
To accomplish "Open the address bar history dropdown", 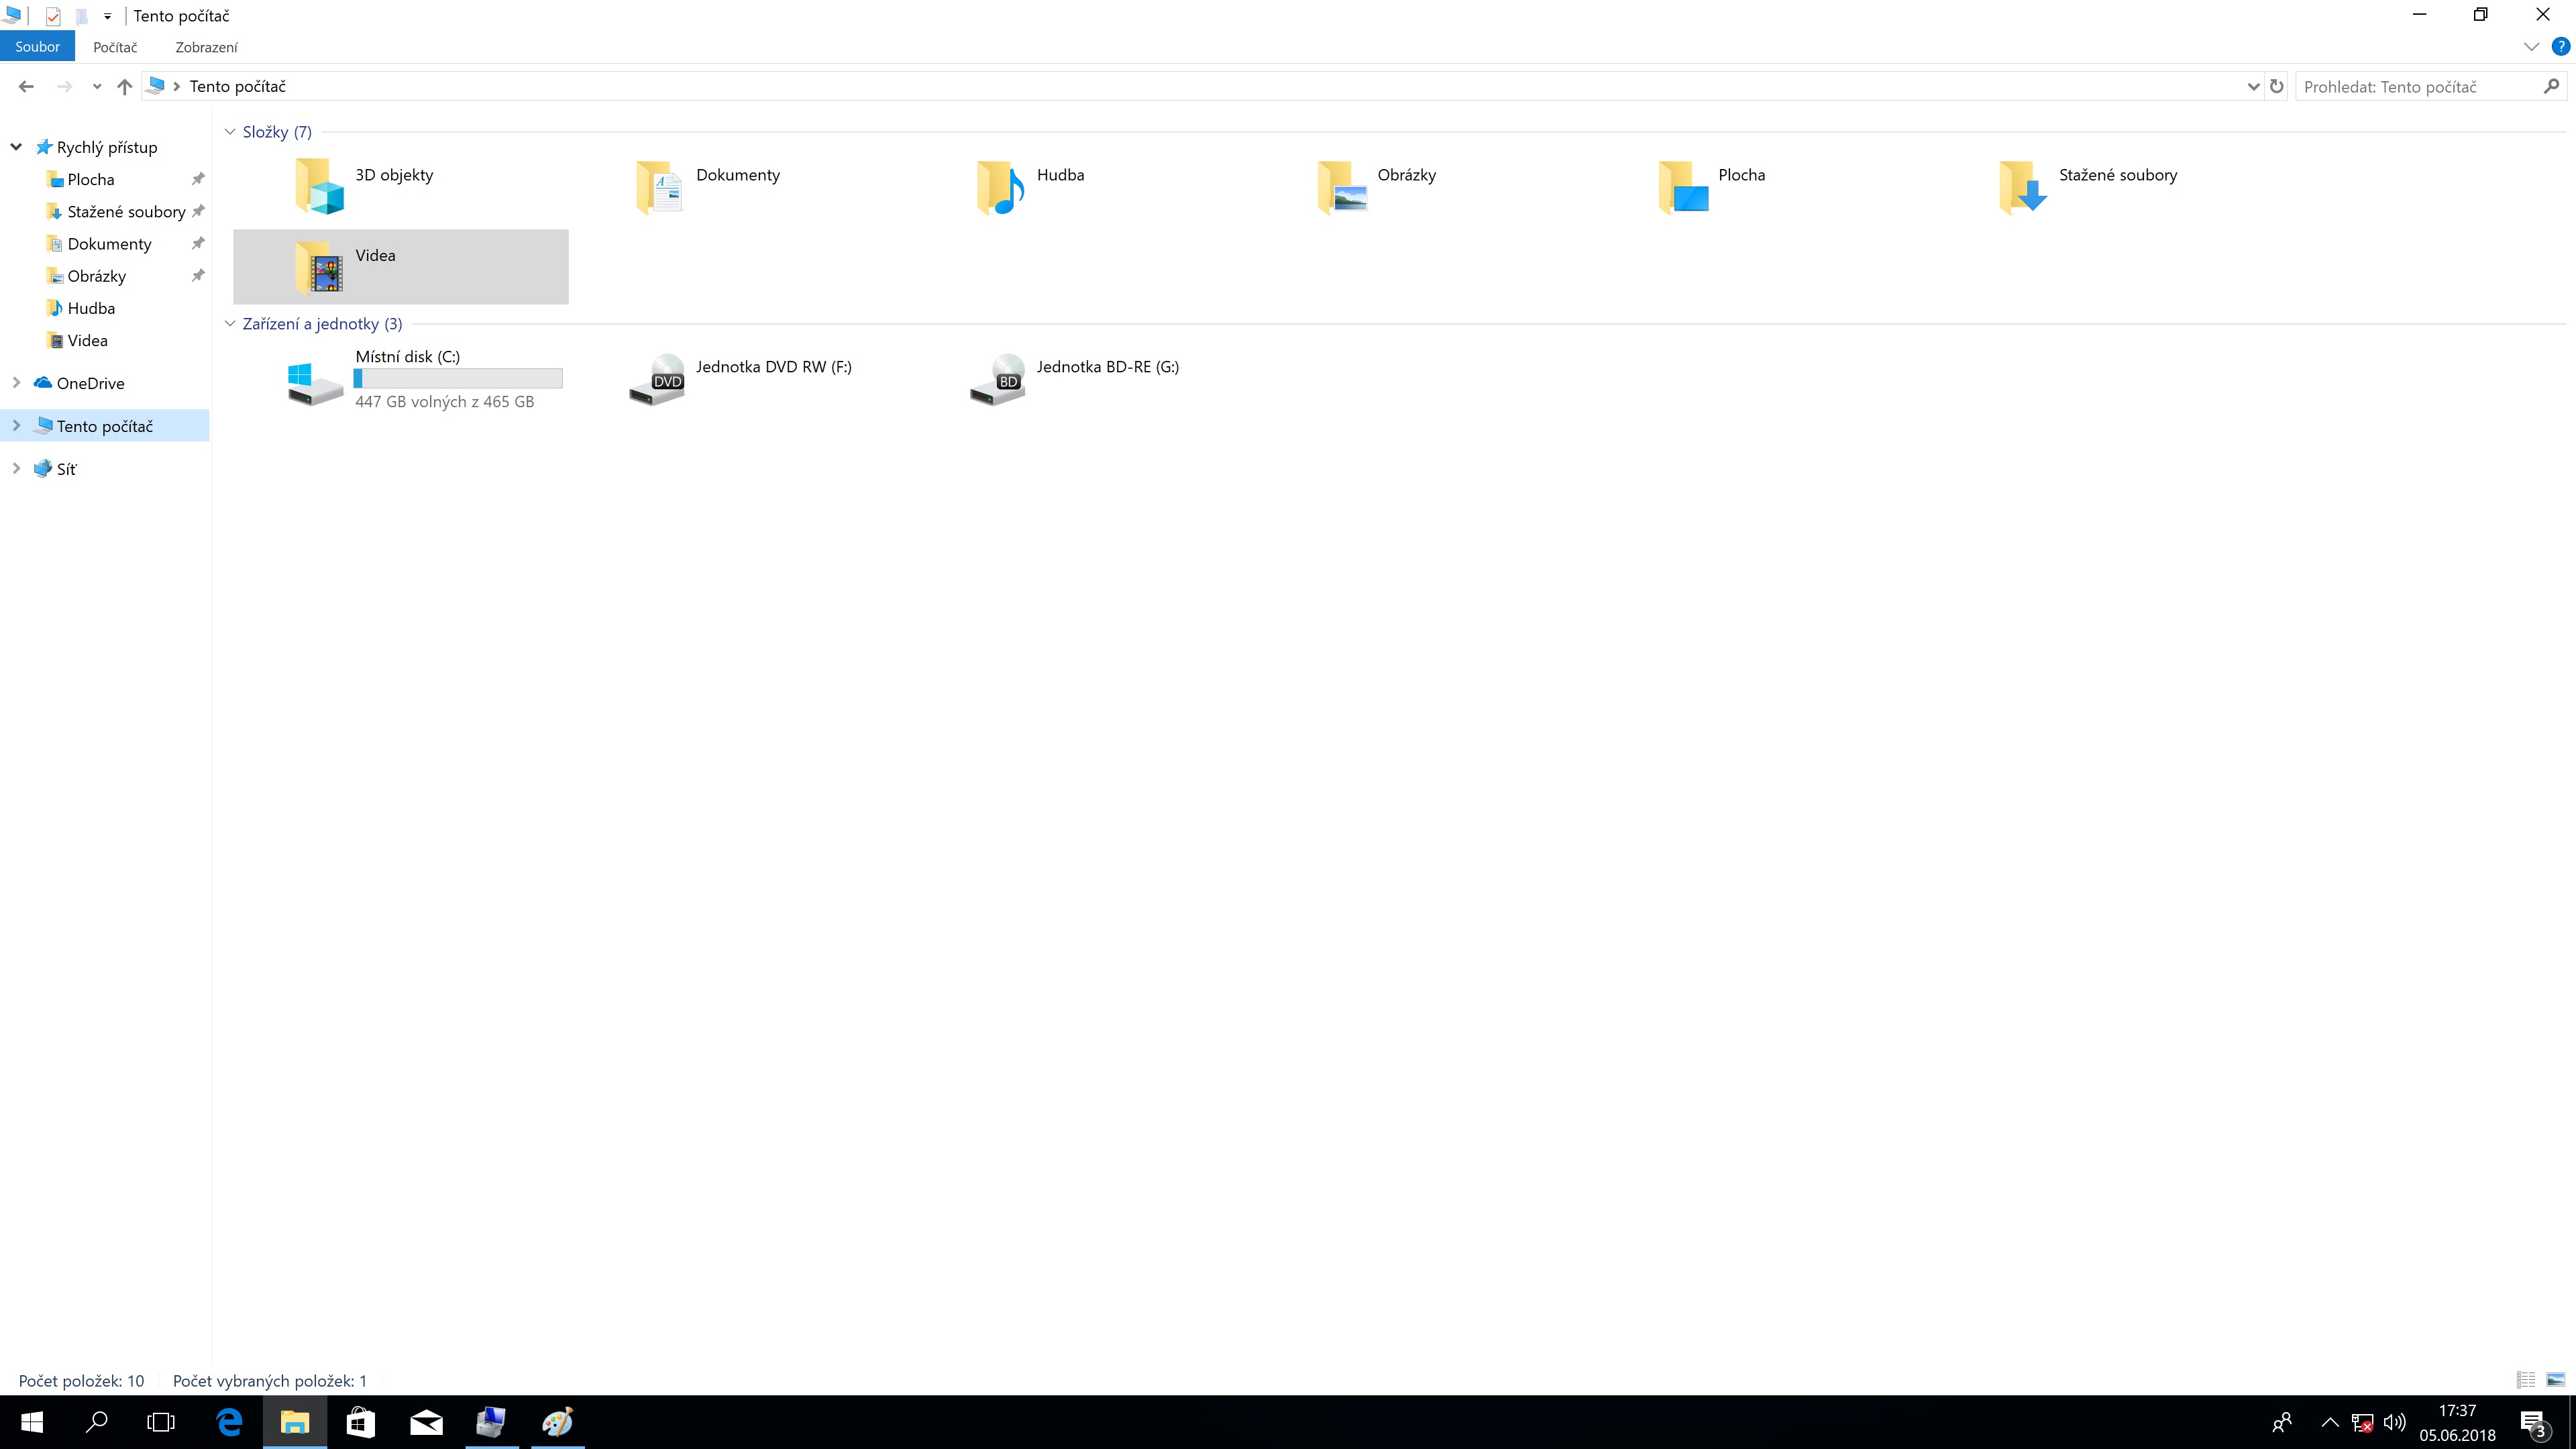I will pos(2253,87).
